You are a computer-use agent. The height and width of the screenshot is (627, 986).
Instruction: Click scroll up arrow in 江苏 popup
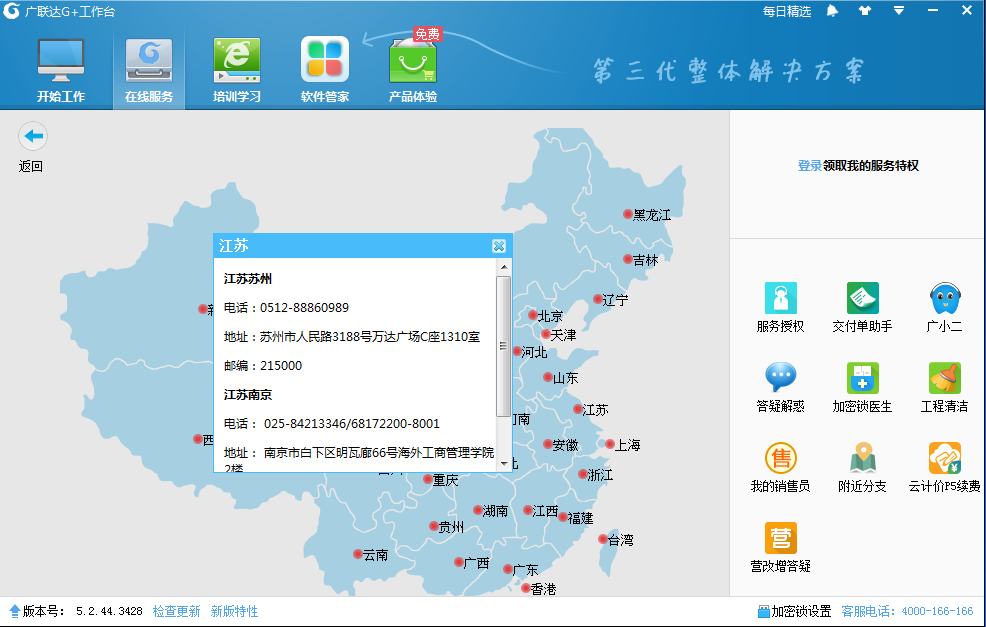coord(504,267)
